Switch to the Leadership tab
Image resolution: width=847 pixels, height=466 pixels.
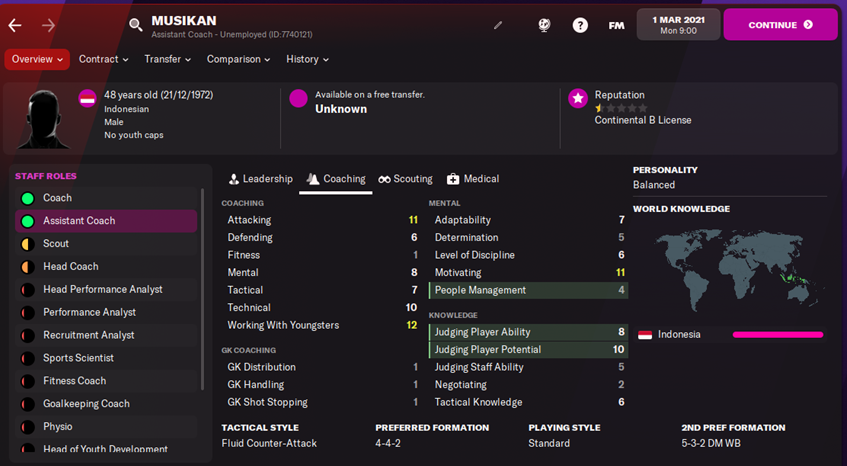[260, 179]
